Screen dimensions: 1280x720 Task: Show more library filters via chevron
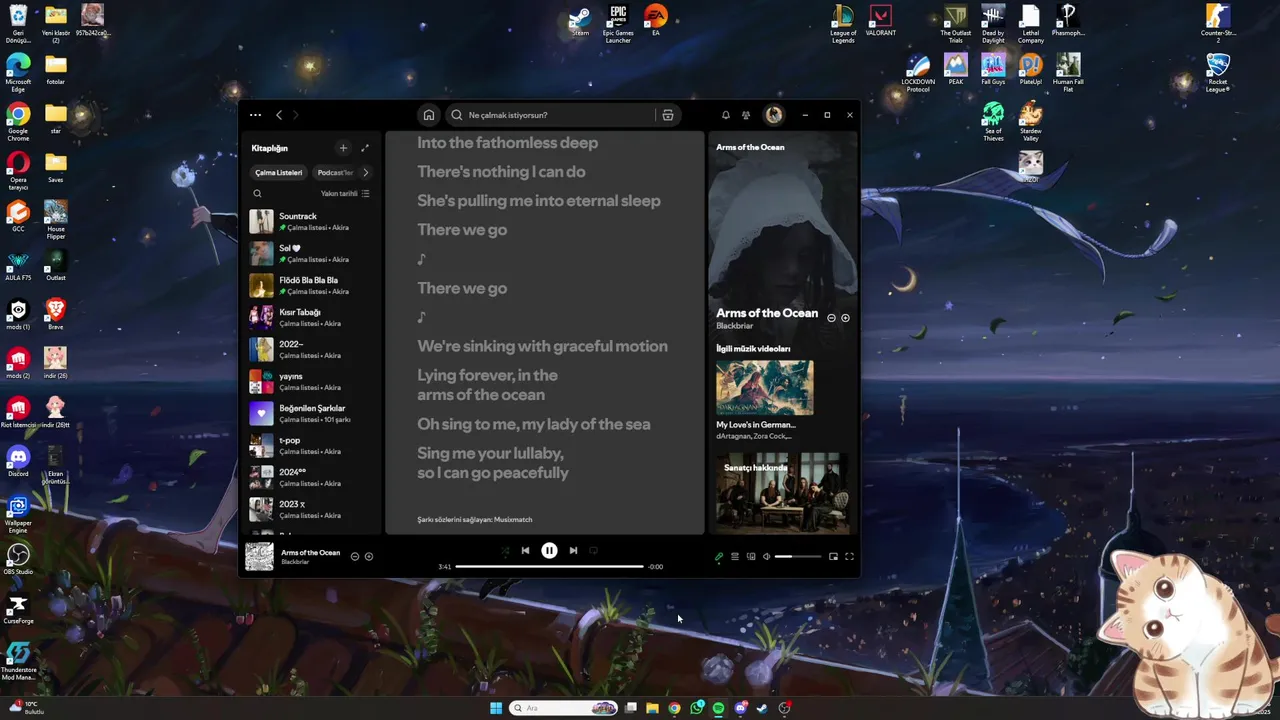click(365, 172)
